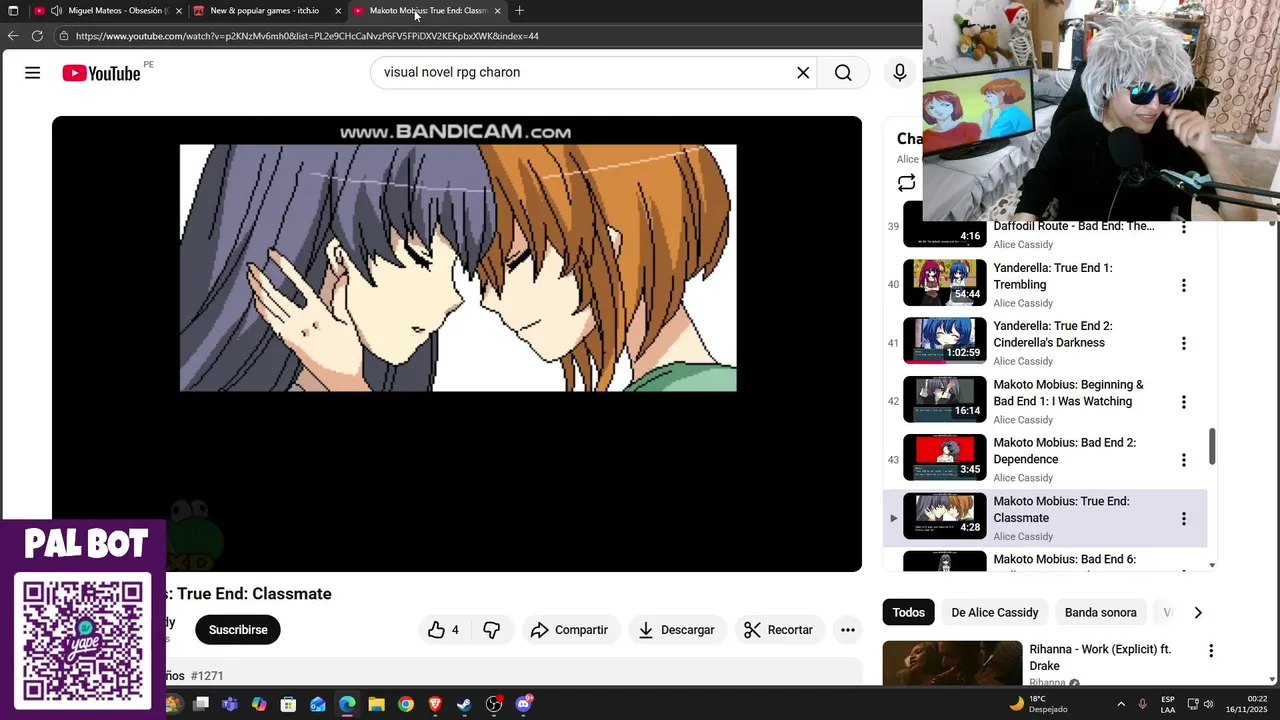This screenshot has height=720, width=1280.
Task: Like the video with thumbs-up button
Action: click(x=443, y=629)
